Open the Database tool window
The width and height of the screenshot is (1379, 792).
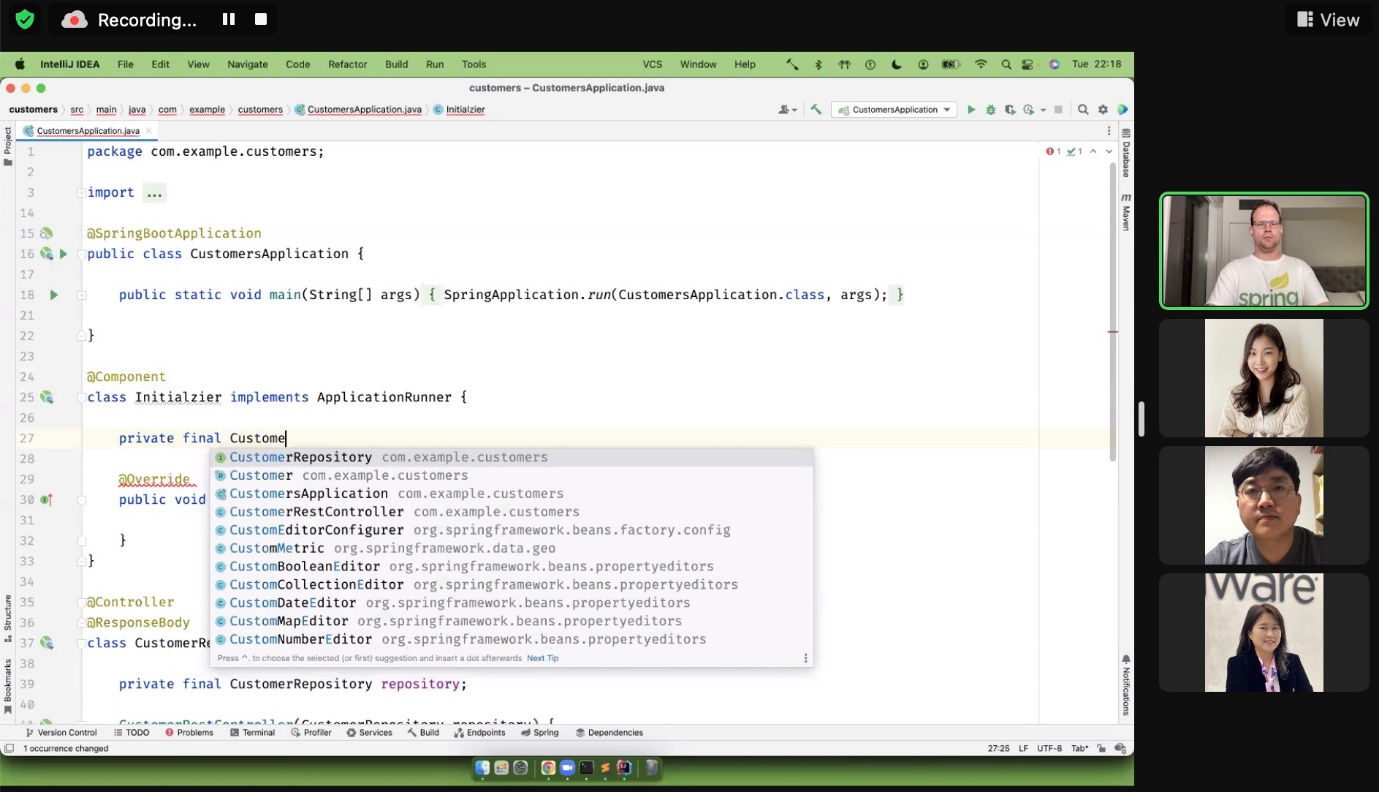(1126, 154)
